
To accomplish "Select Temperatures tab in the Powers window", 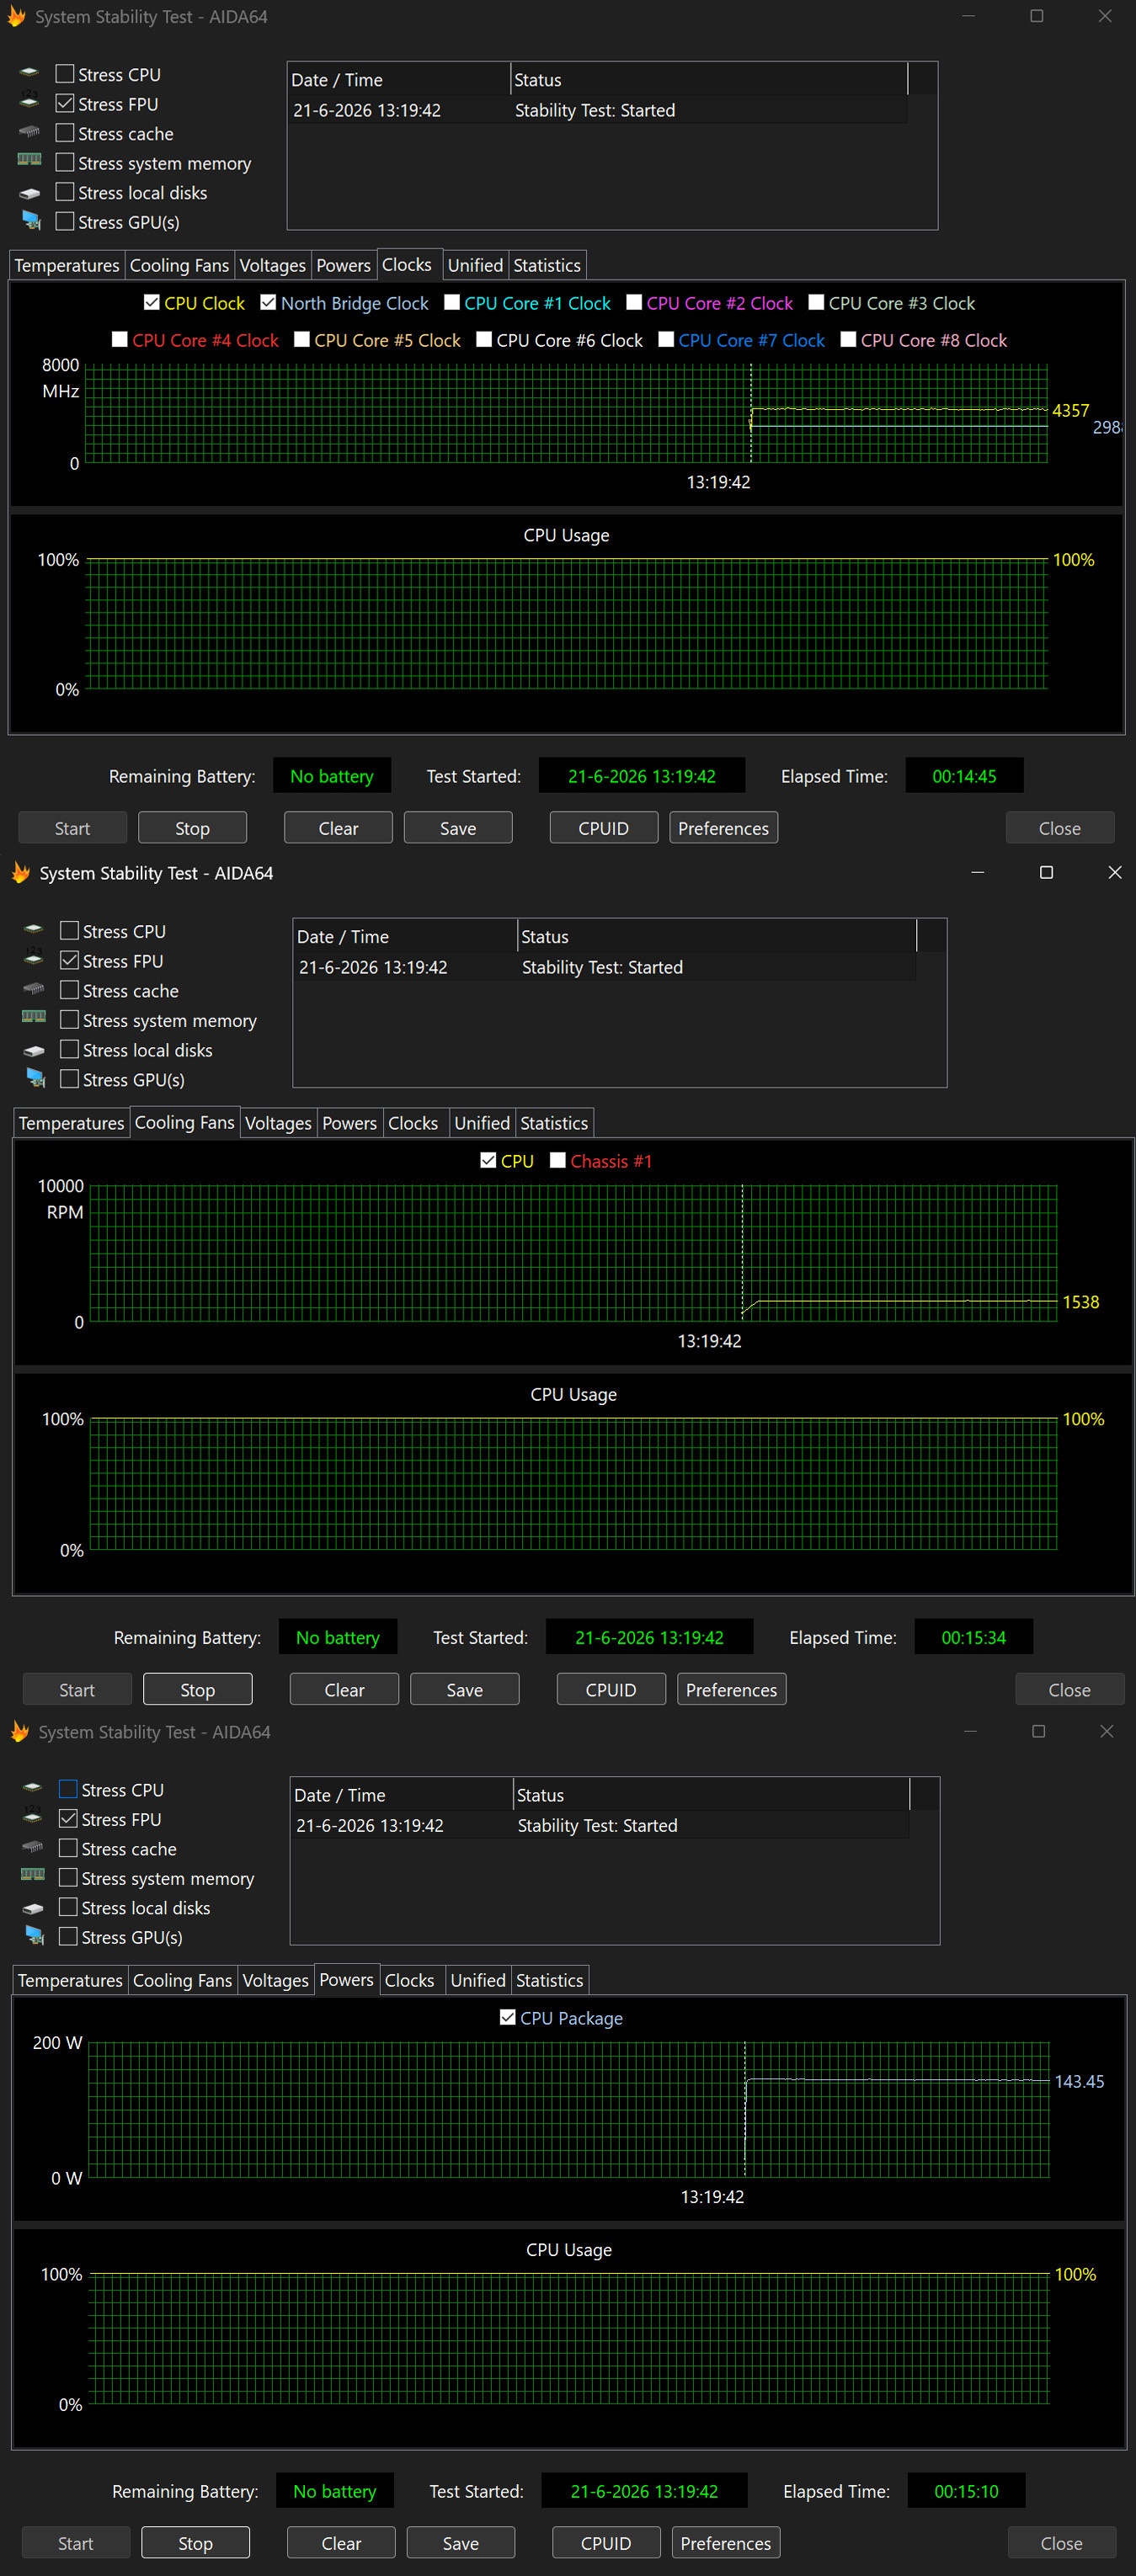I will (70, 1980).
